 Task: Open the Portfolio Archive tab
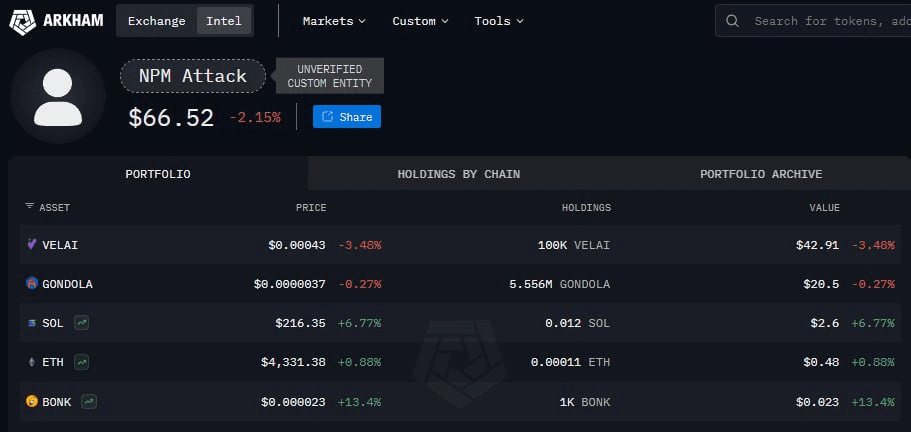click(x=761, y=174)
